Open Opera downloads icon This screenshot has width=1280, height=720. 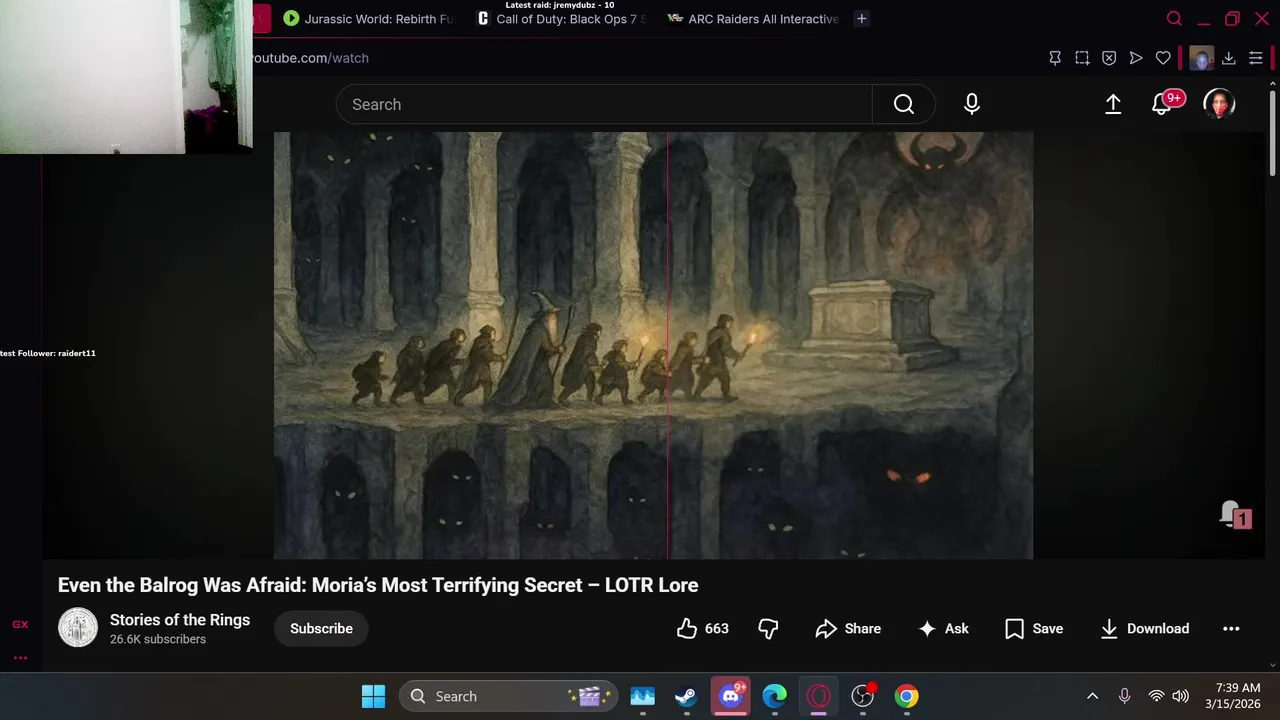coord(1229,58)
